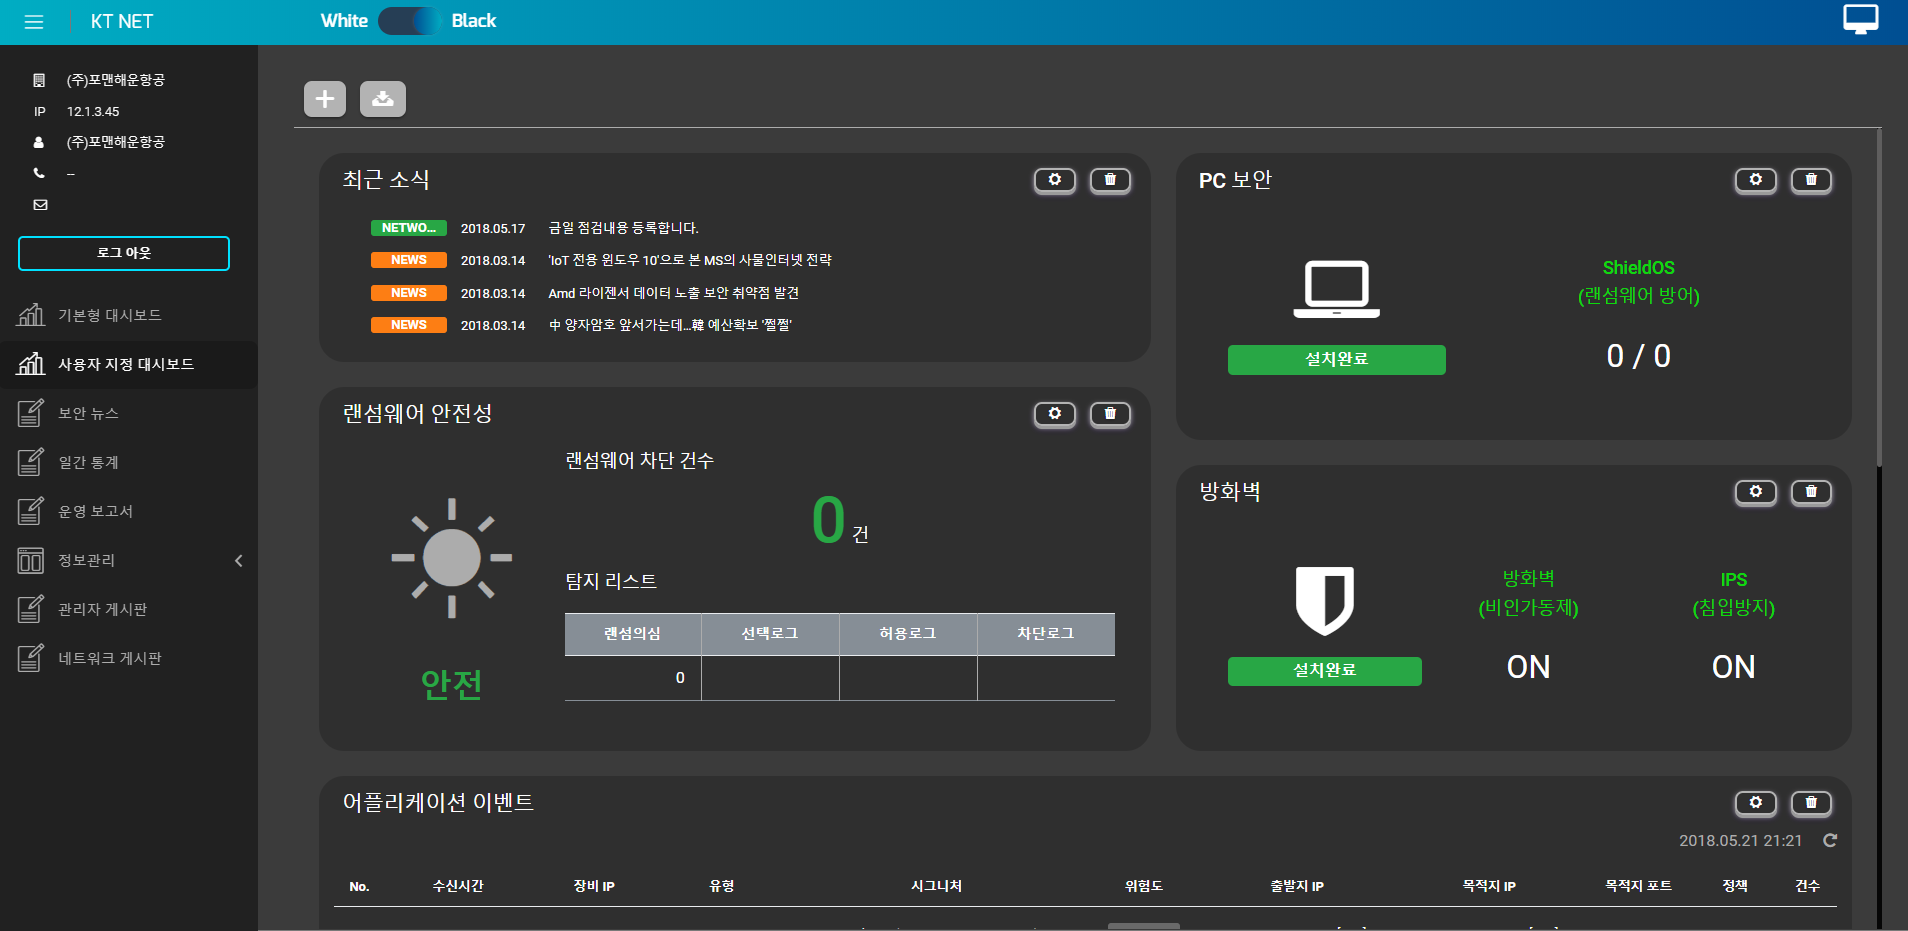Click the laptop icon in PC 보안

pos(1337,289)
